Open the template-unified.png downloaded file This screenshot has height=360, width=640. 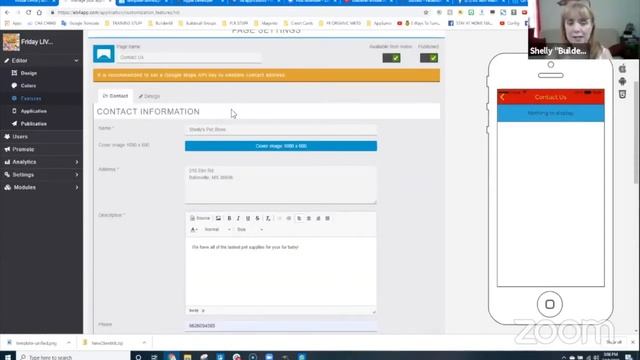36,343
